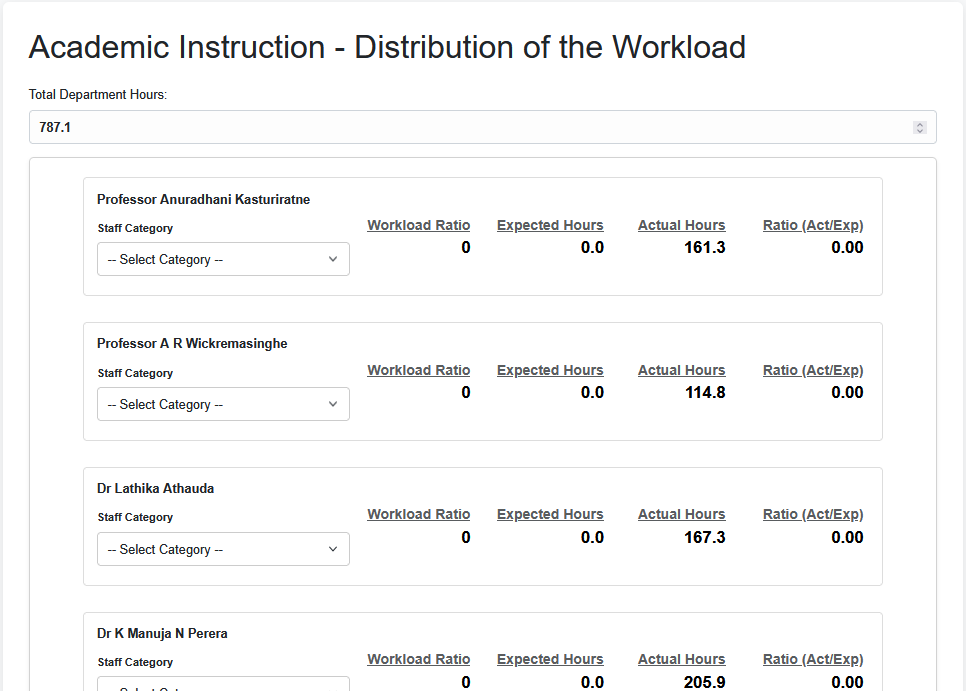The width and height of the screenshot is (966, 691).
Task: Expand Staff Category dropdown for Professor A R Wickremasinghe
Action: point(223,404)
